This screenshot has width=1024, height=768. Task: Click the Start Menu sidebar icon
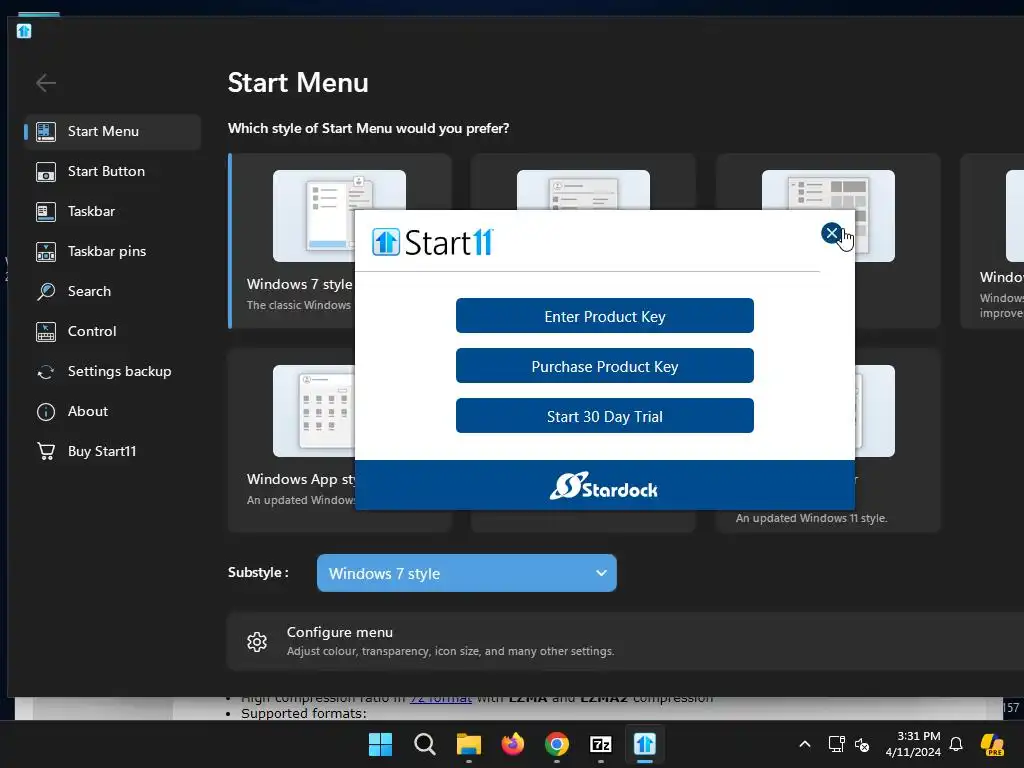click(x=46, y=131)
